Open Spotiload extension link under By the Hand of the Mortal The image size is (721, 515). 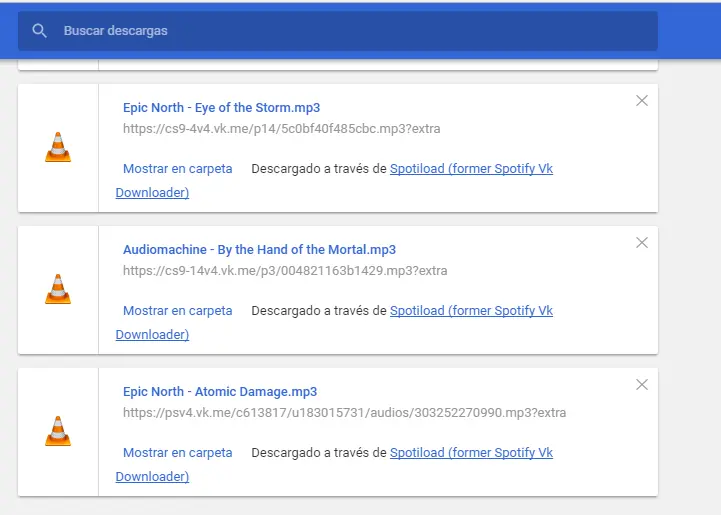coord(471,311)
